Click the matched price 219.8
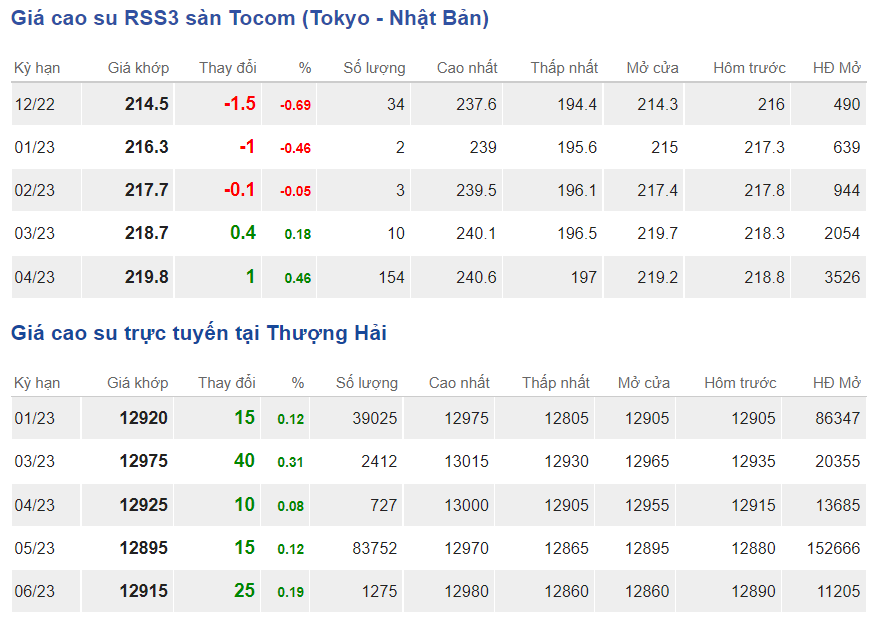This screenshot has height=628, width=880. click(147, 277)
